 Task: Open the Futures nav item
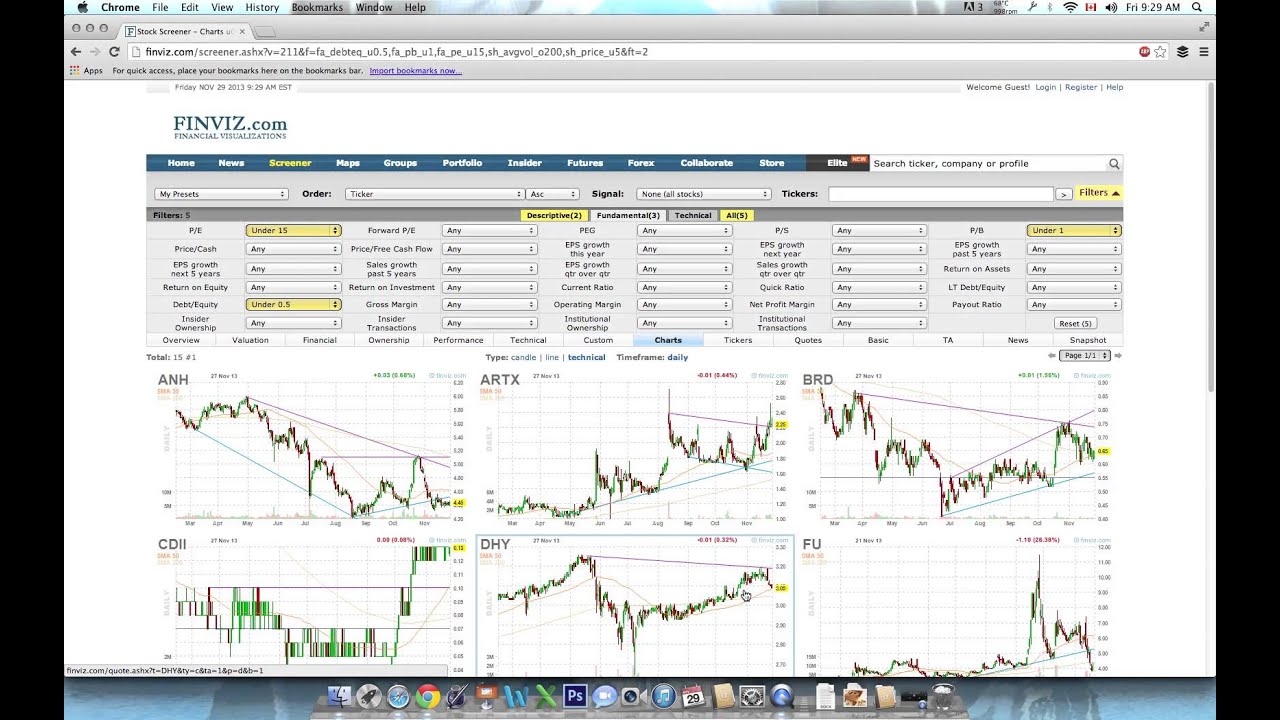[585, 163]
